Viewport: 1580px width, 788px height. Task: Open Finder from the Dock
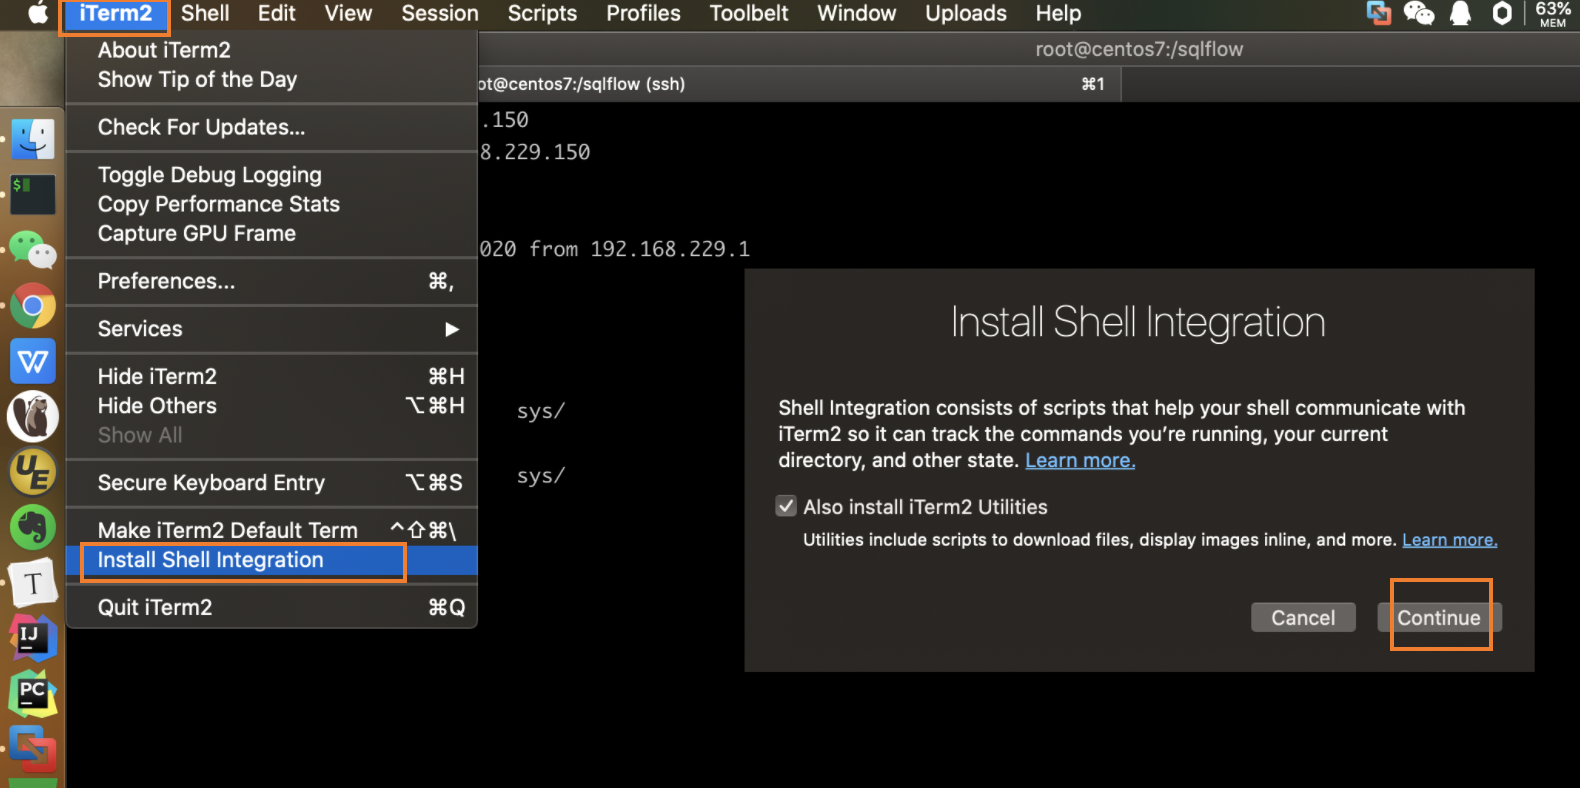[x=33, y=139]
